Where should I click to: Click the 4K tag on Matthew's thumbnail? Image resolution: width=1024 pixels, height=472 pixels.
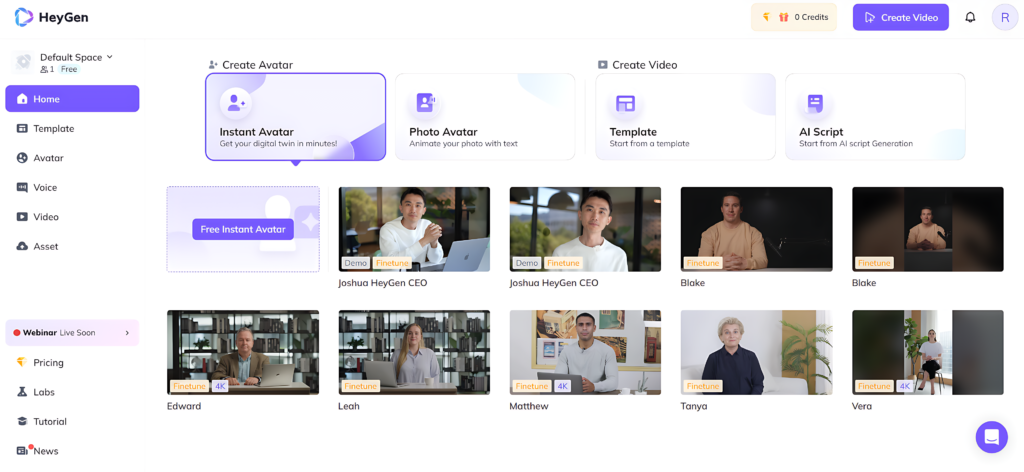[x=562, y=386]
